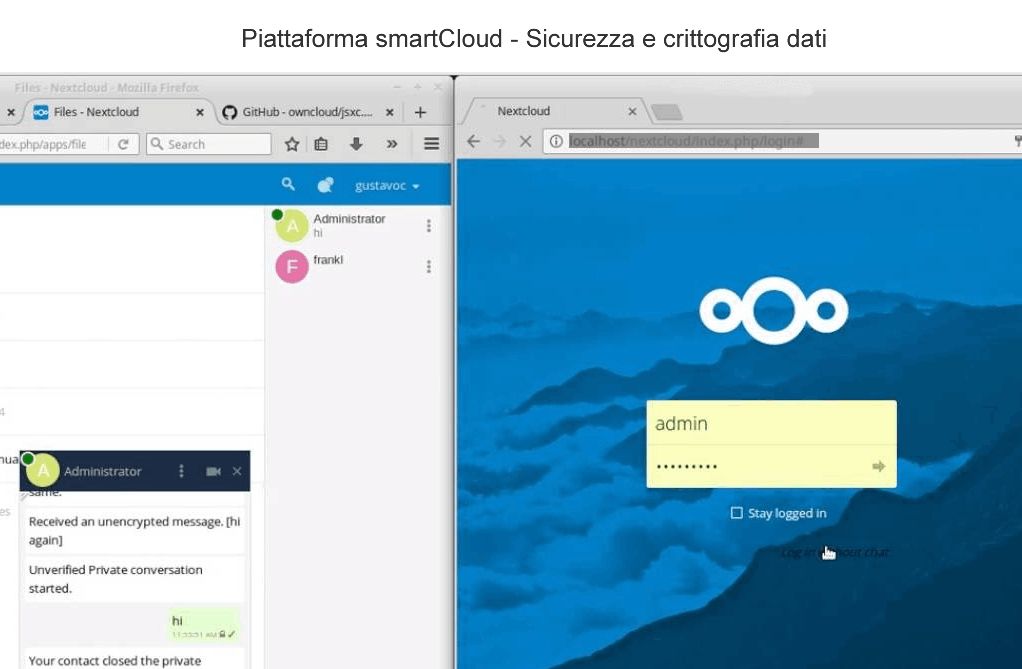Enable the Stay logged in checkbox
Screen dimensions: 1022x669
click(737, 513)
